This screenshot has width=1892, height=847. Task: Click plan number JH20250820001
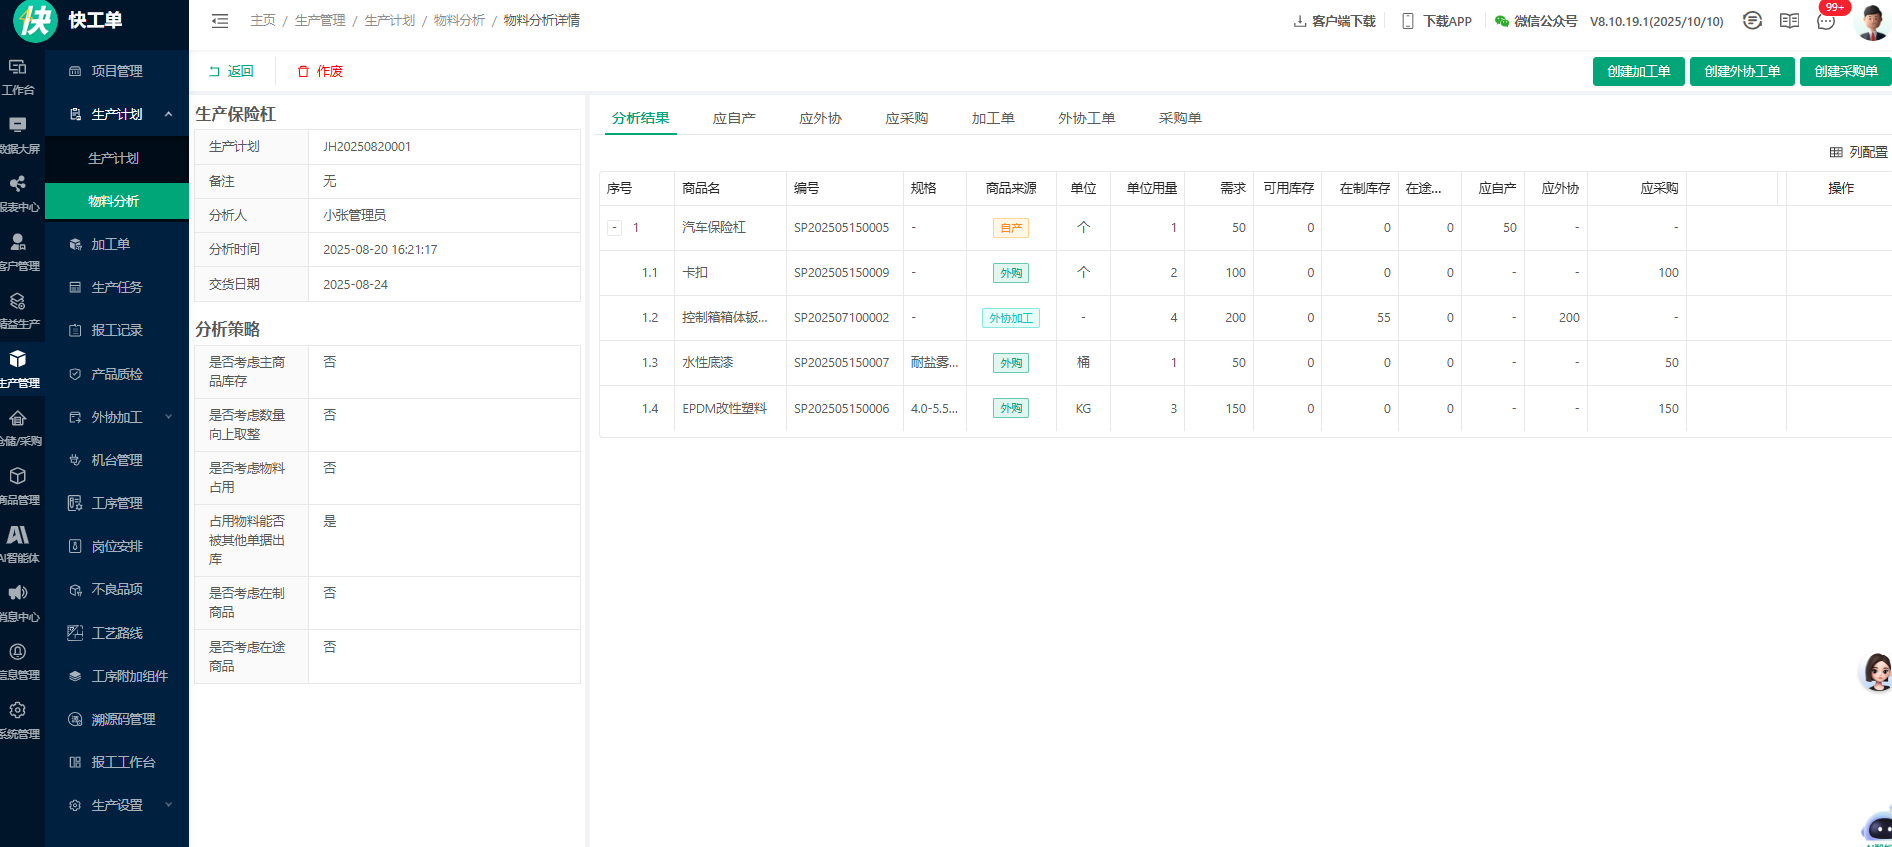(367, 147)
